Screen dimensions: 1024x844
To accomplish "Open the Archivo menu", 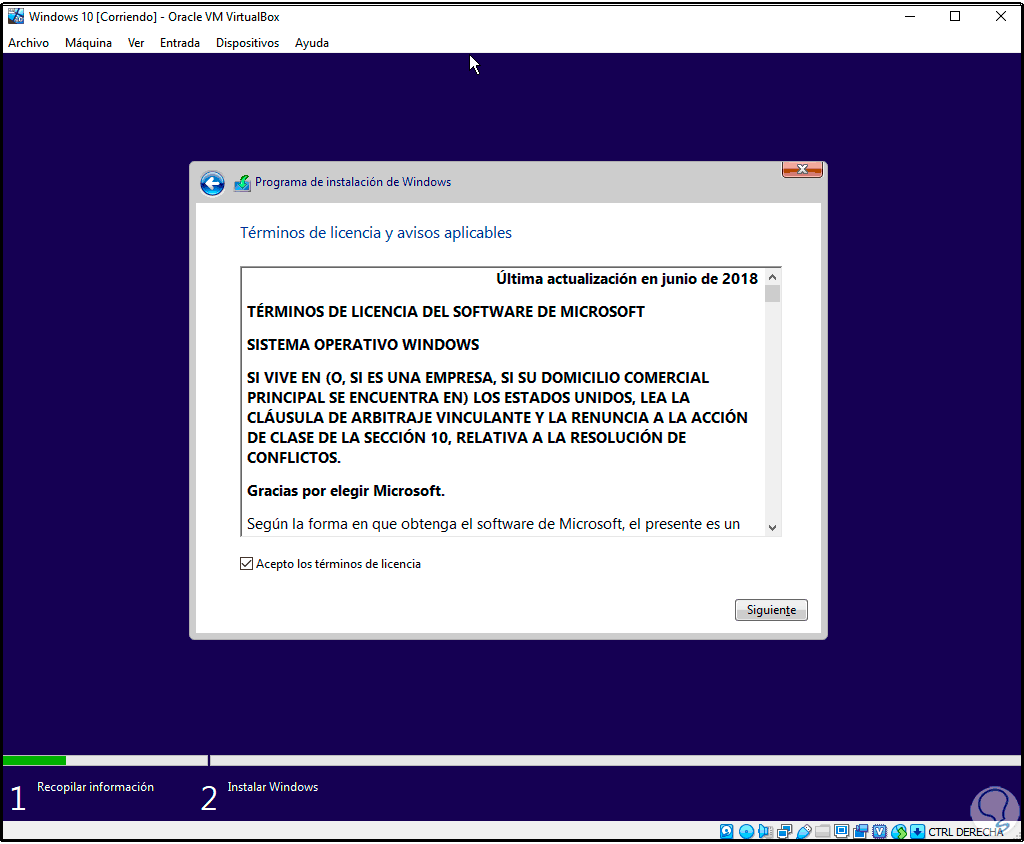I will 29,43.
